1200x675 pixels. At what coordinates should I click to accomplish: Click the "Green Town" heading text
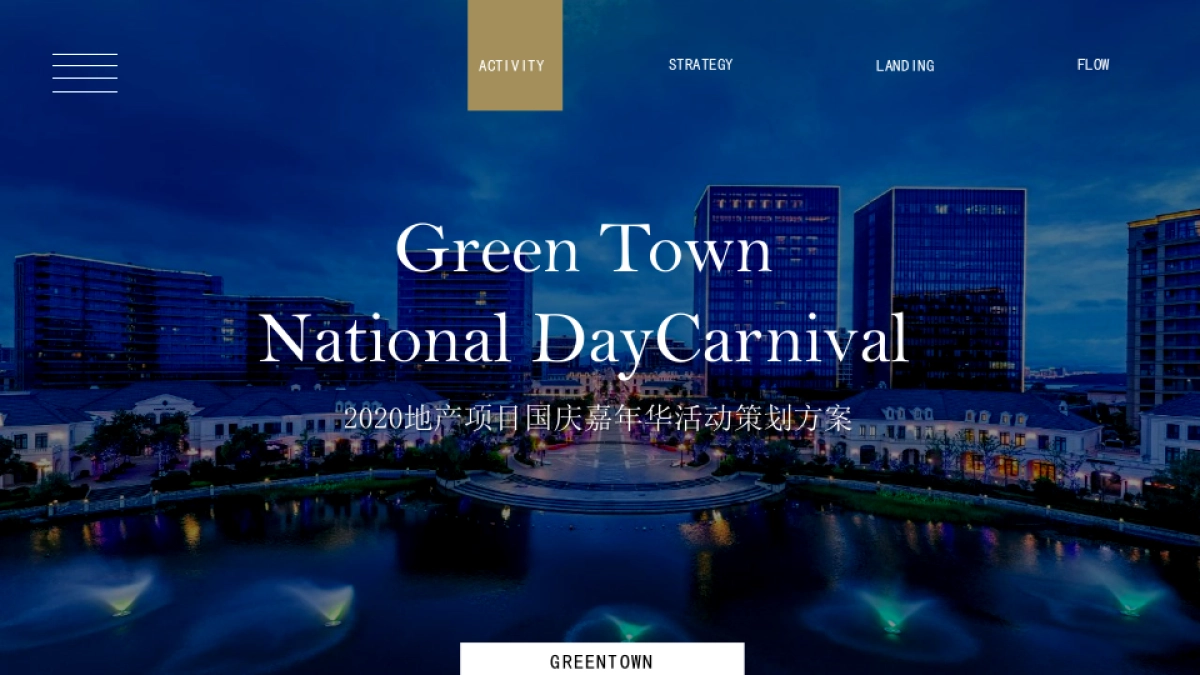point(584,248)
